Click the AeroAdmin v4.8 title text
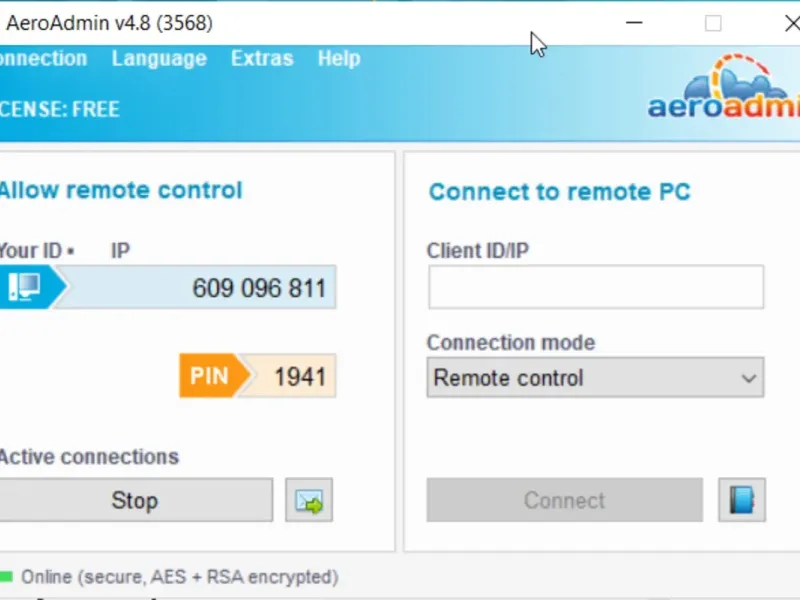800x600 pixels. click(x=109, y=23)
